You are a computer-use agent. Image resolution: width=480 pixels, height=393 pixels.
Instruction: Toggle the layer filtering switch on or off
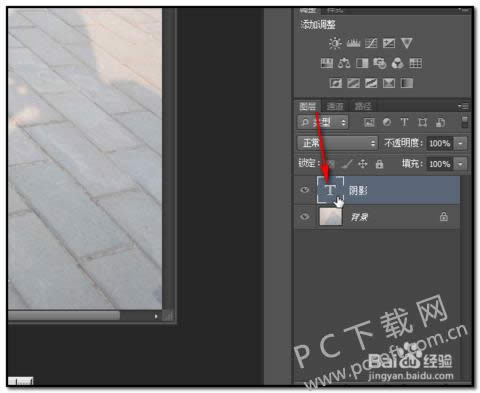pyautogui.click(x=465, y=122)
